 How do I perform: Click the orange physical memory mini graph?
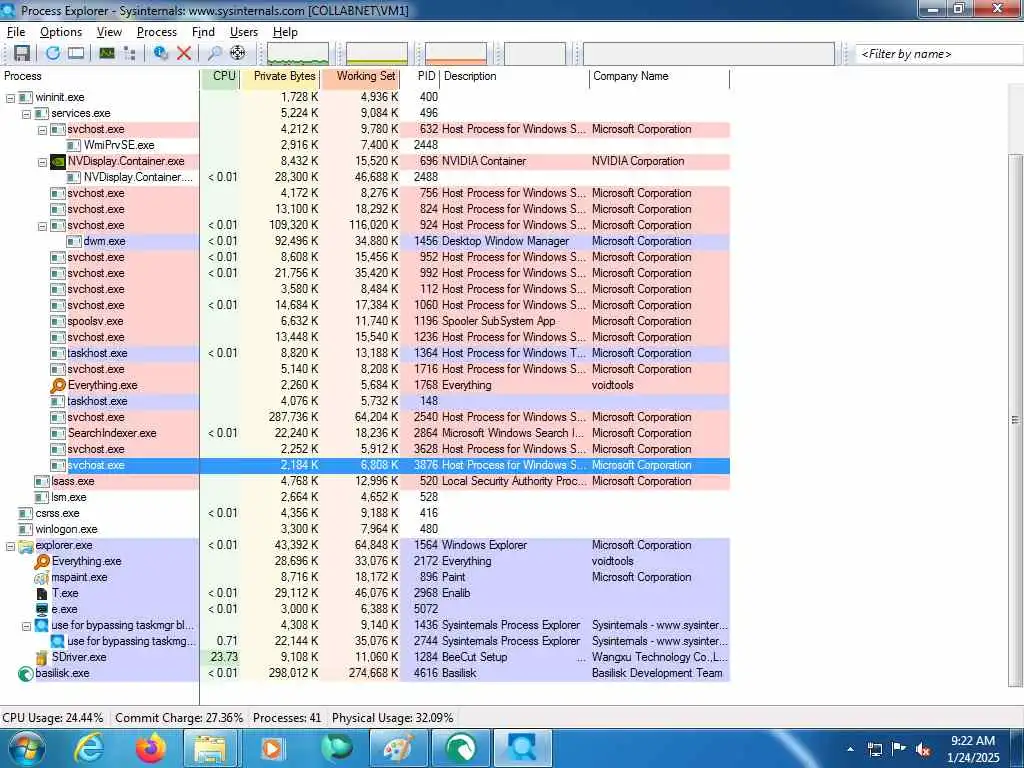point(456,54)
